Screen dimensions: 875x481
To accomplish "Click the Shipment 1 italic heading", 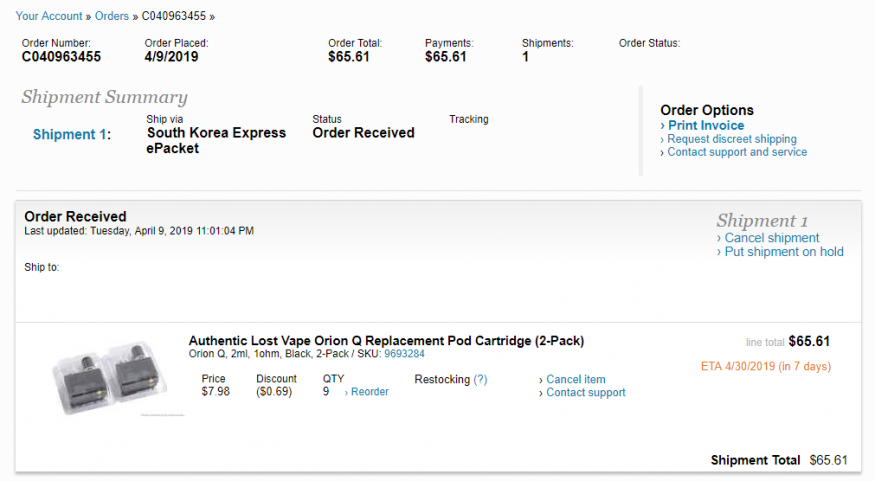I will click(x=762, y=221).
